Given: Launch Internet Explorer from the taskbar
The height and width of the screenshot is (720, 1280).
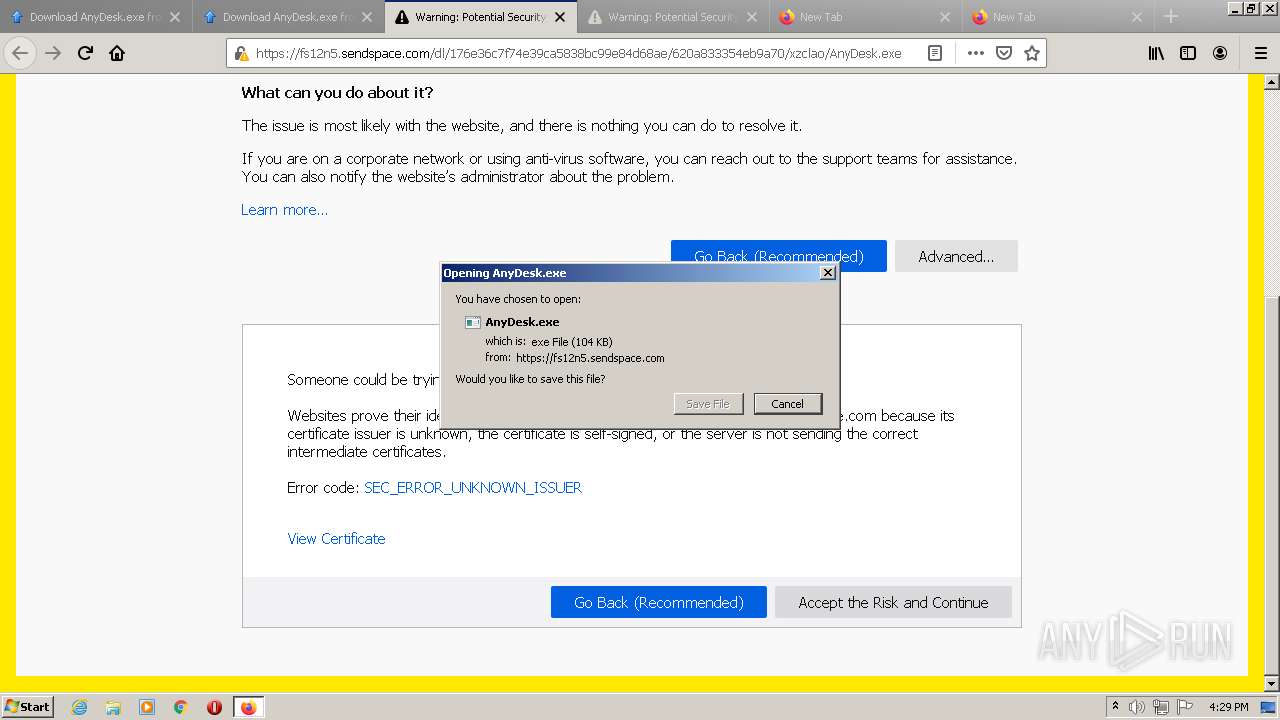Looking at the screenshot, I should pos(80,707).
